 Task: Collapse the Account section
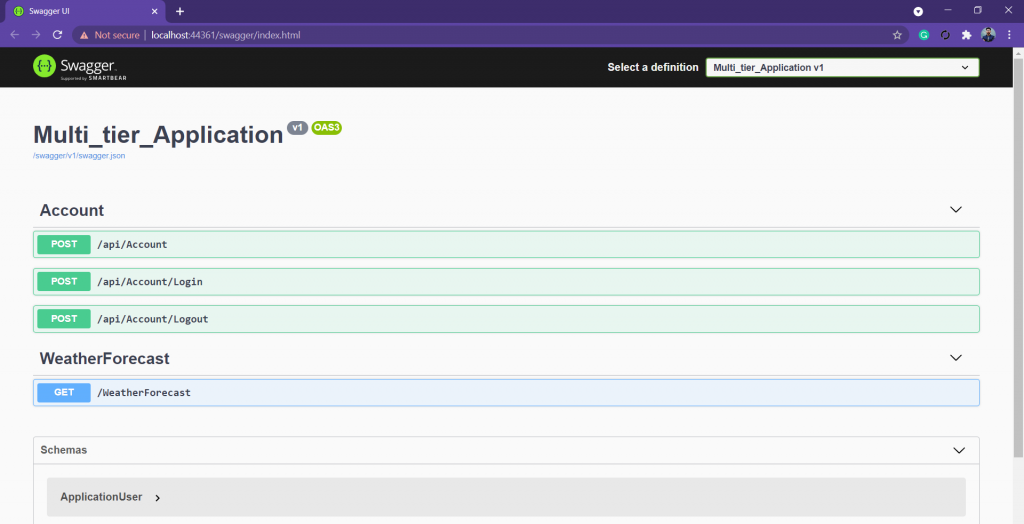(956, 210)
